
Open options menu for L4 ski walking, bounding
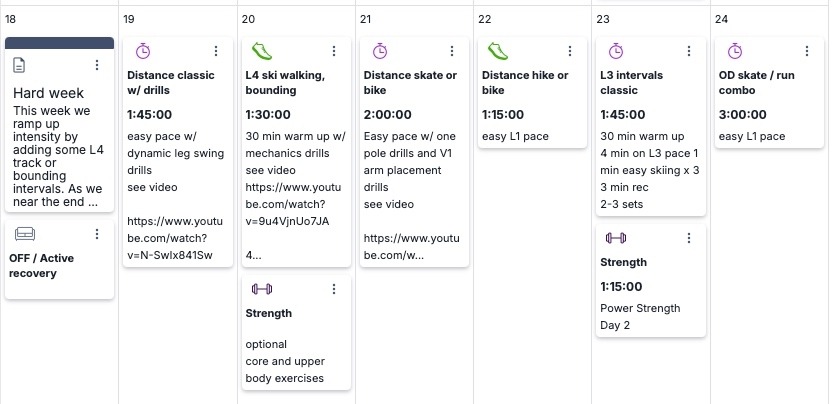[334, 51]
